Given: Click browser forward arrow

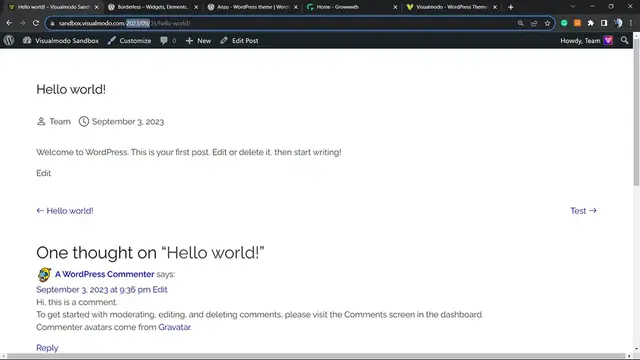Looking at the screenshot, I should tap(22, 23).
